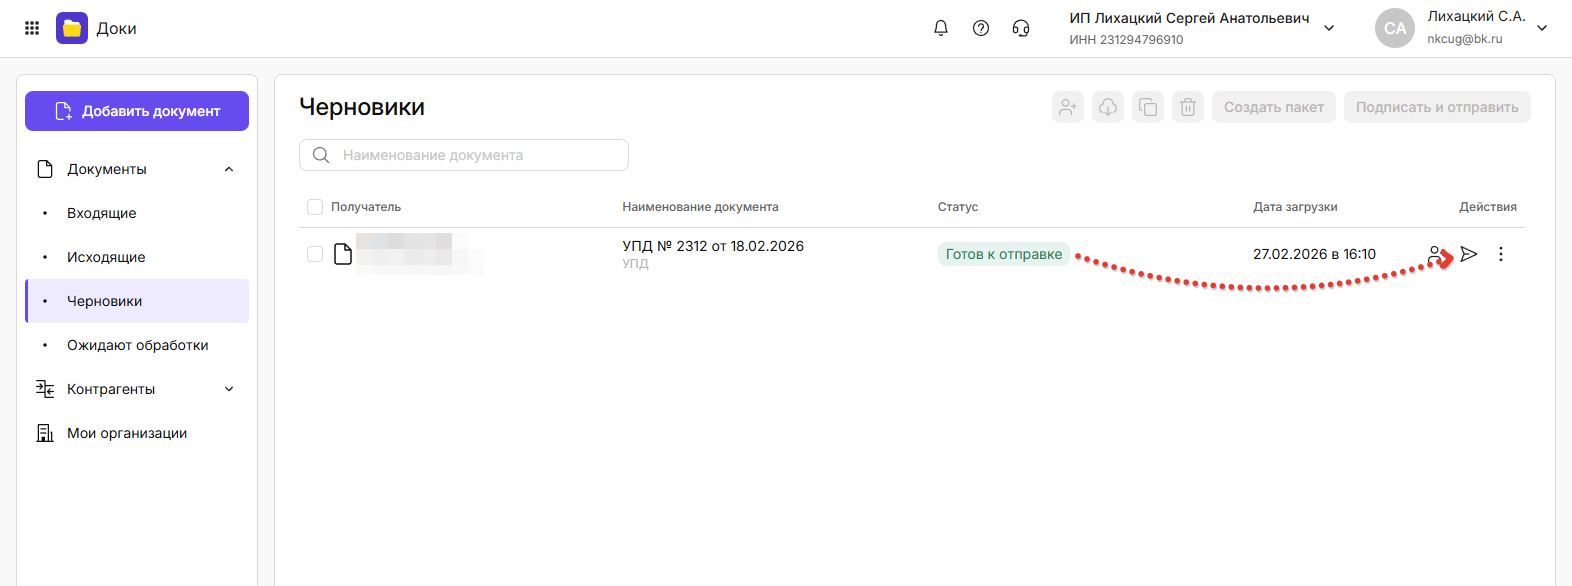Open the help question mark icon
The width and height of the screenshot is (1572, 586).
tap(980, 28)
